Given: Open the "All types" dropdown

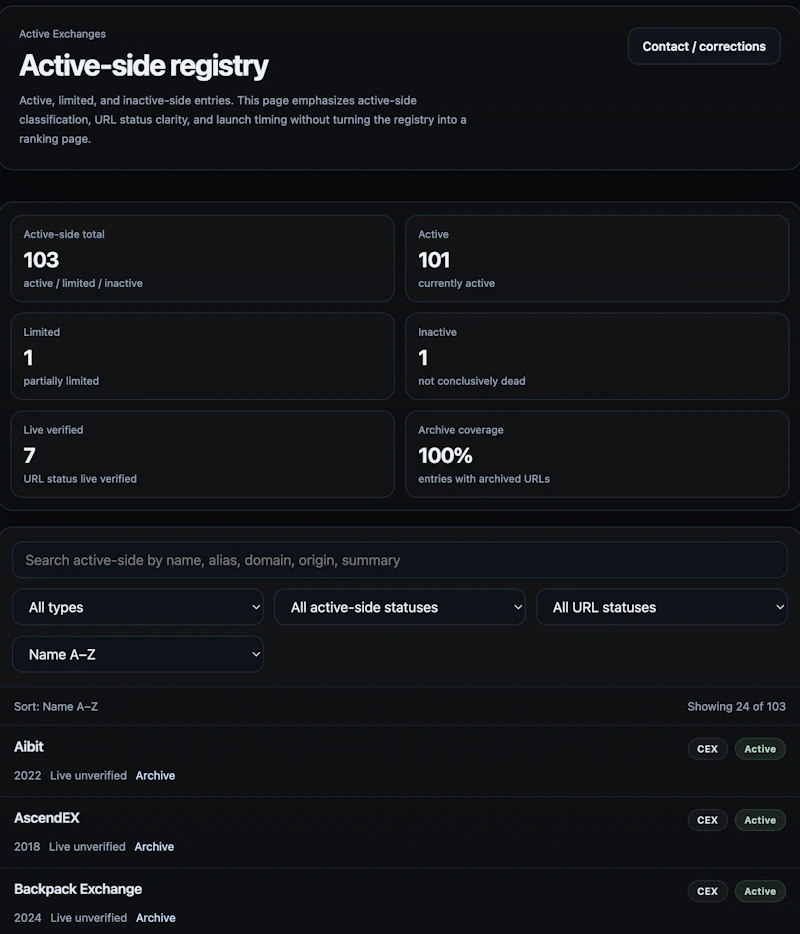Looking at the screenshot, I should pos(138,607).
